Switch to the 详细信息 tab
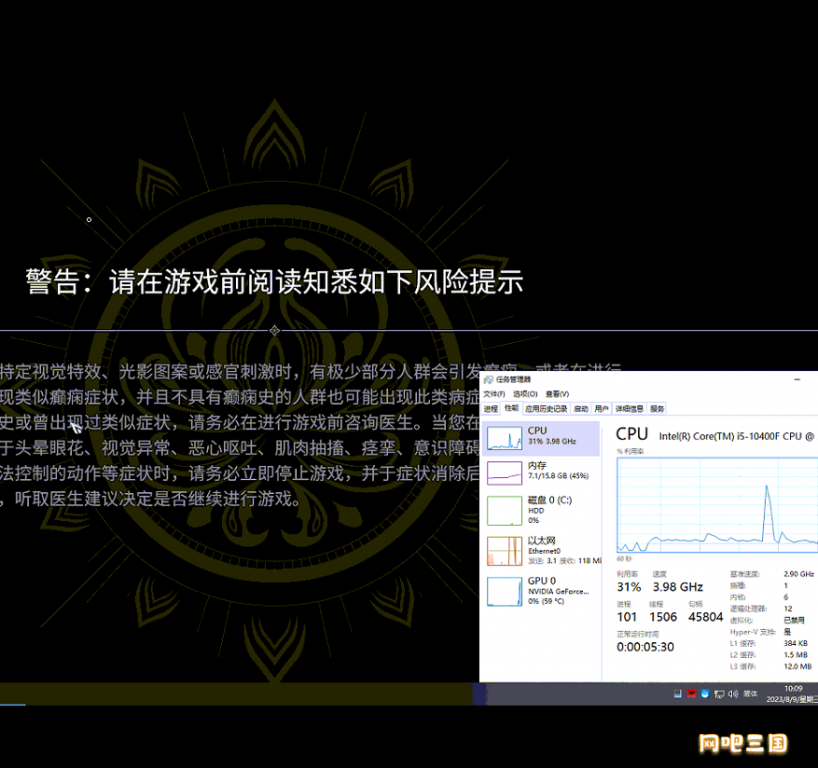This screenshot has width=818, height=768. point(629,409)
